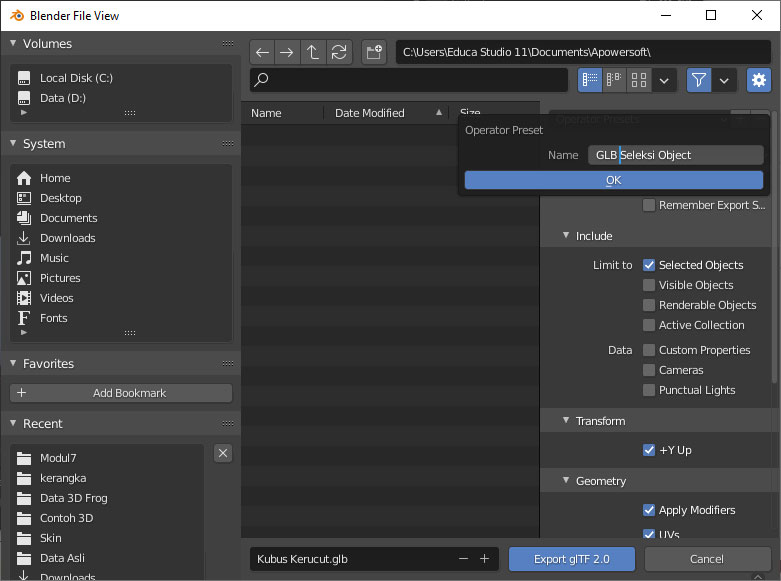The width and height of the screenshot is (781, 581).
Task: Enable Remember Export Settings checkbox
Action: click(x=649, y=205)
